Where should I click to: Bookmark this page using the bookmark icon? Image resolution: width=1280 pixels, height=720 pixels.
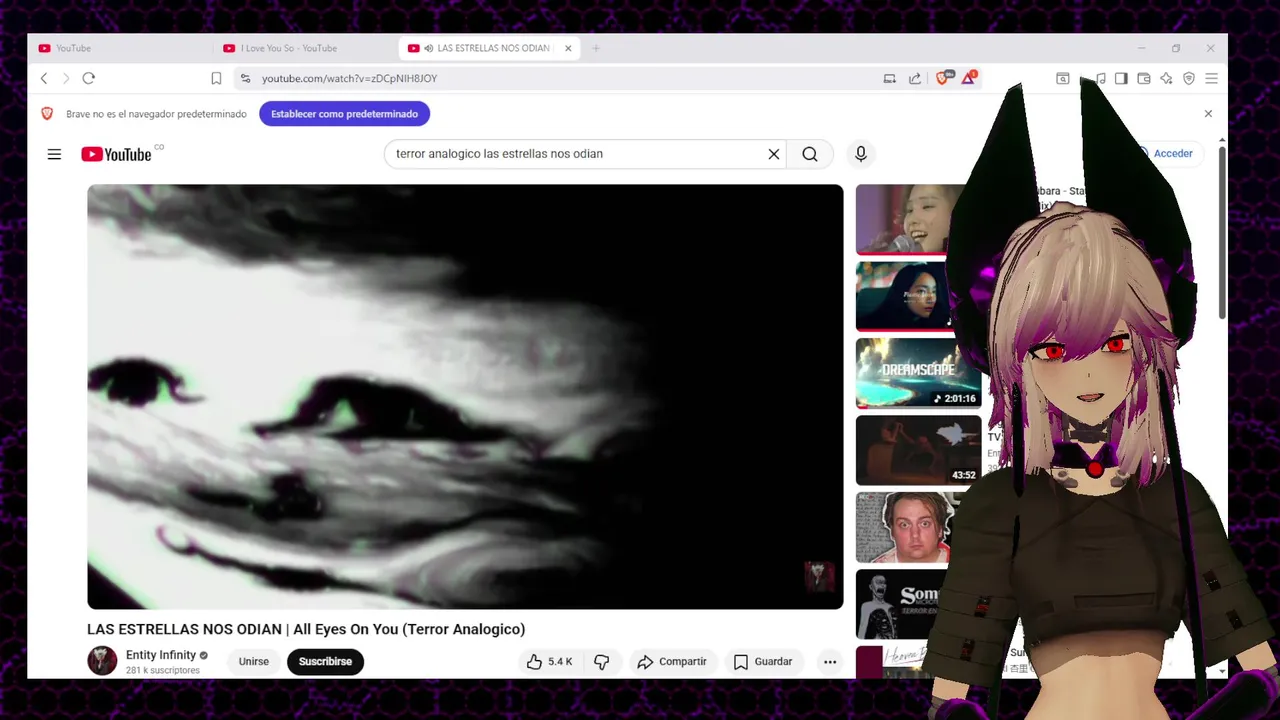click(x=216, y=78)
